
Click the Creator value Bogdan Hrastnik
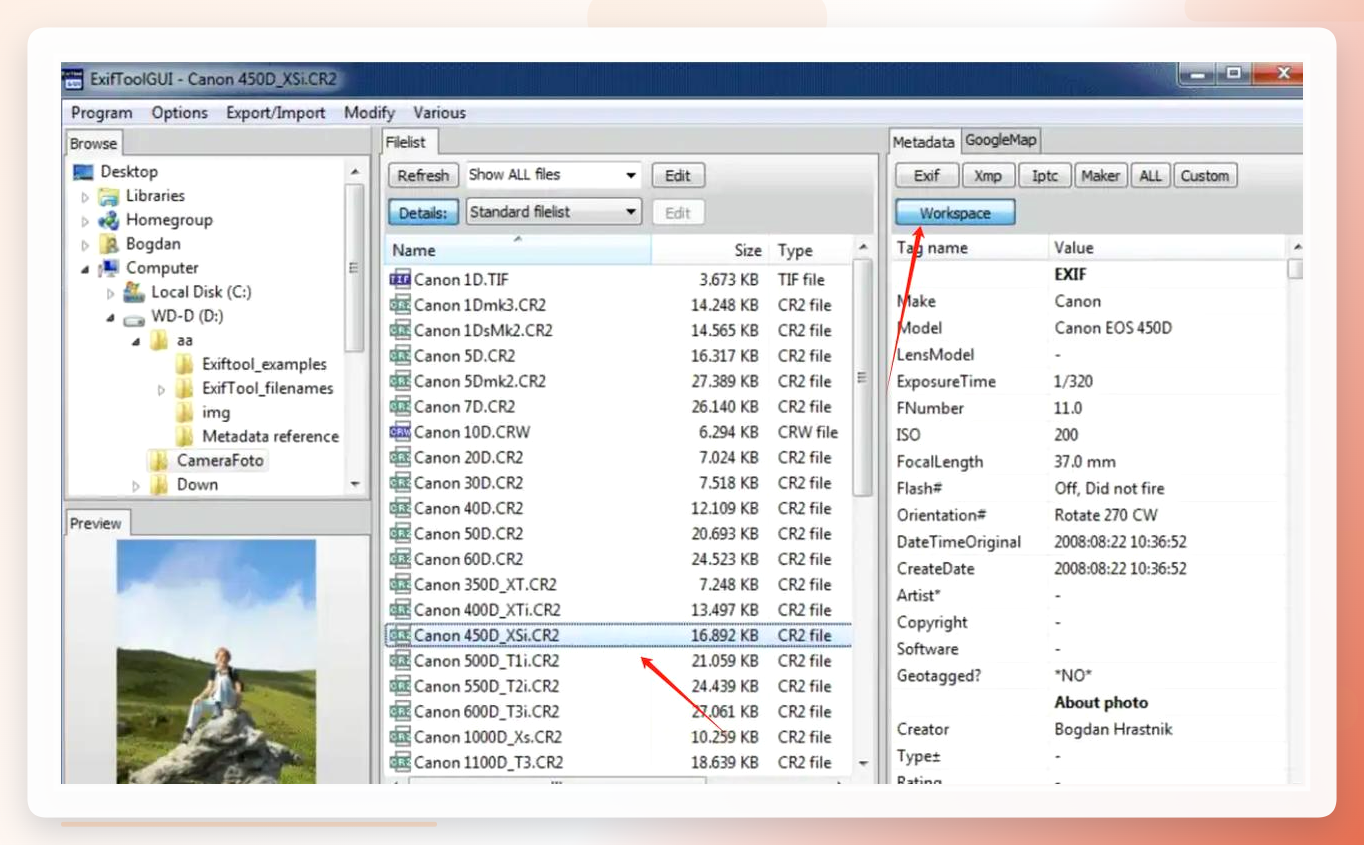tap(1113, 729)
